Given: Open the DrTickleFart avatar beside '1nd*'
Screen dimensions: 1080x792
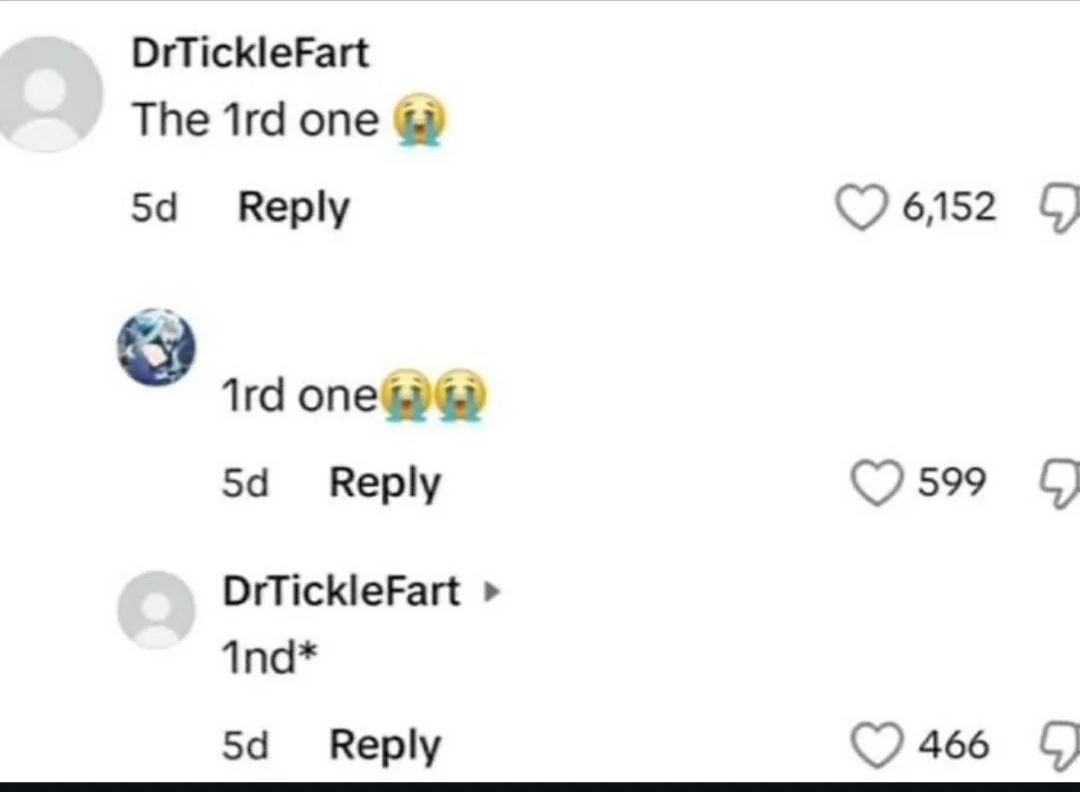Looking at the screenshot, I should 156,610.
